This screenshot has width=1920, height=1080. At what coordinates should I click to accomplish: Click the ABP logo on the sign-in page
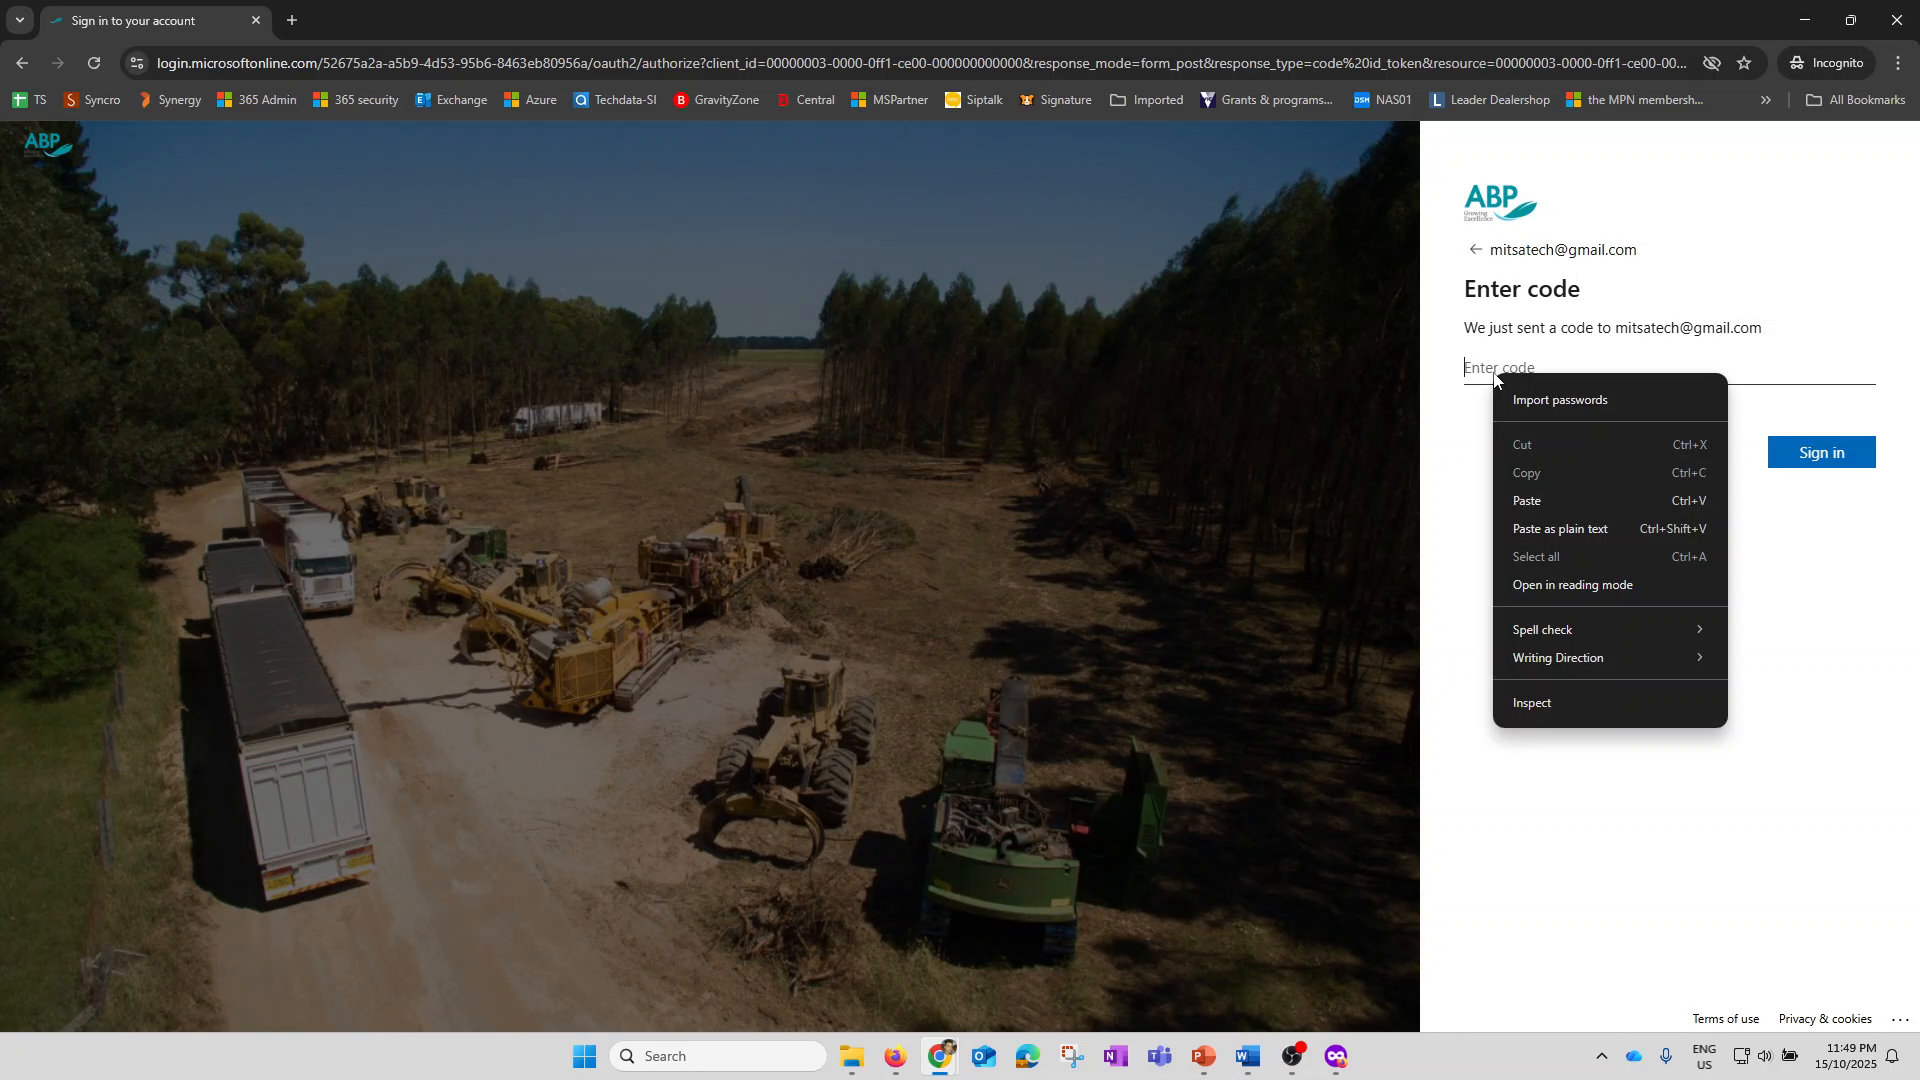tap(1499, 202)
